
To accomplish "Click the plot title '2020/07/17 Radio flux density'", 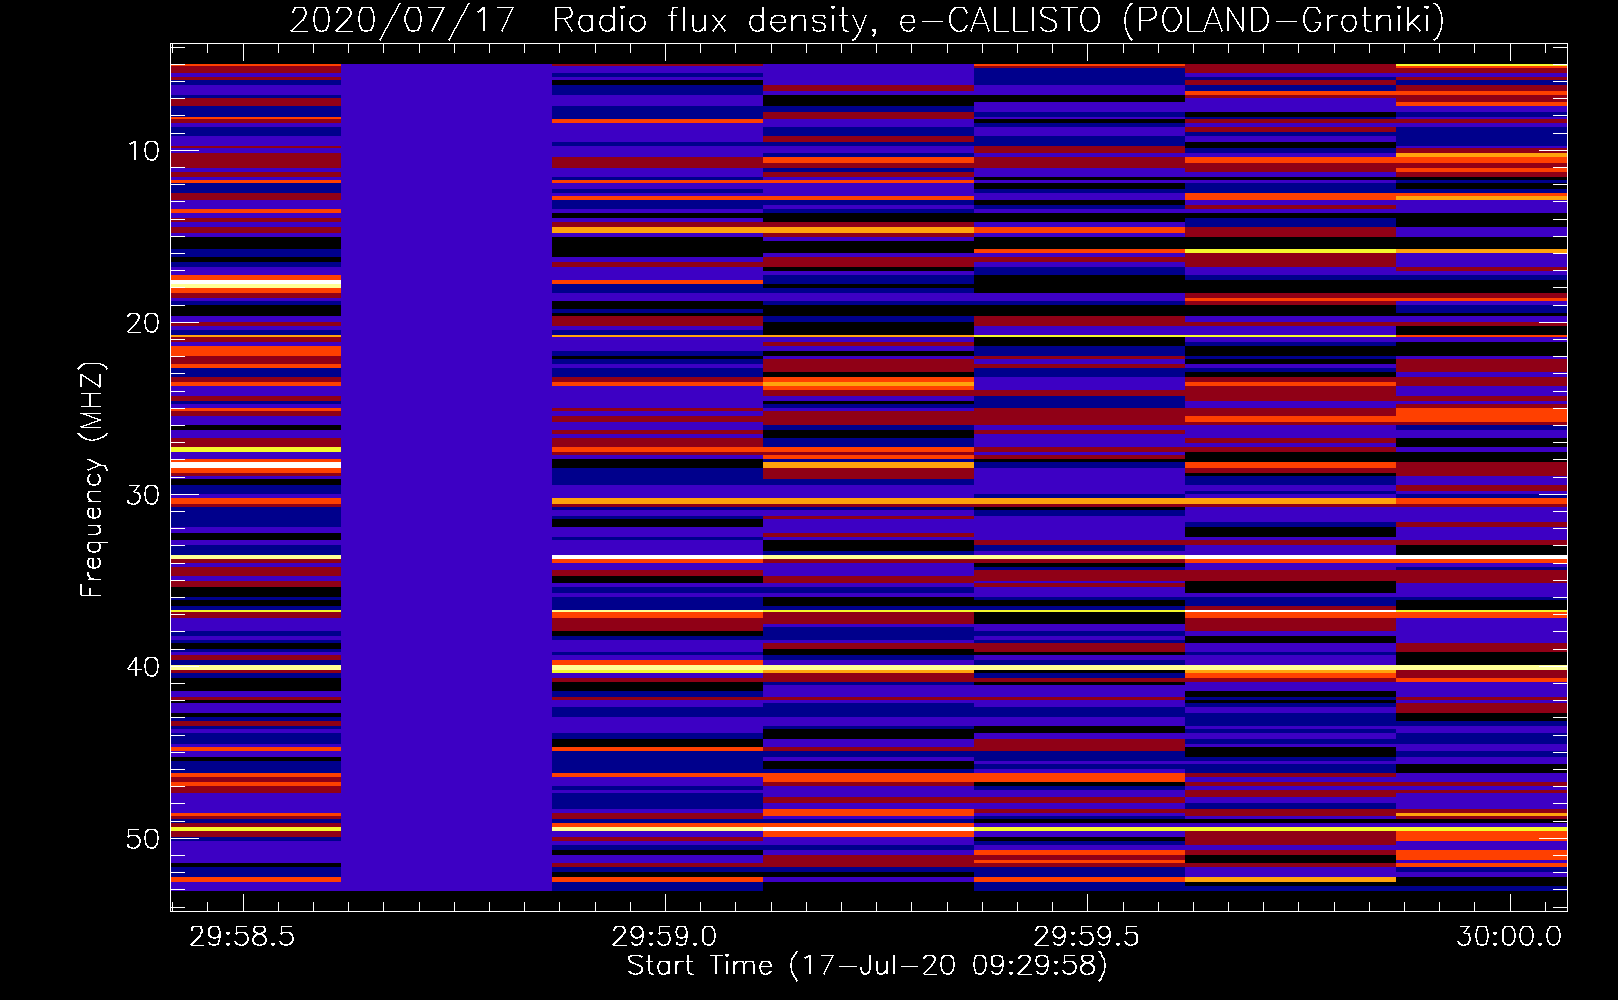I will [866, 19].
